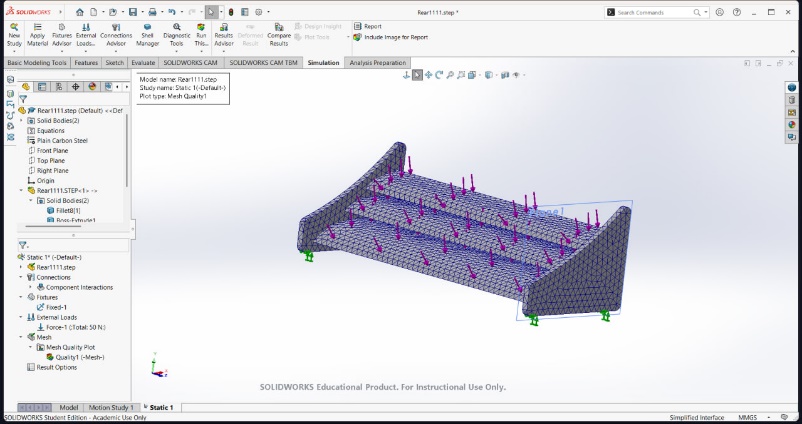
Task: Collapse the External Loads node
Action: pos(21,317)
